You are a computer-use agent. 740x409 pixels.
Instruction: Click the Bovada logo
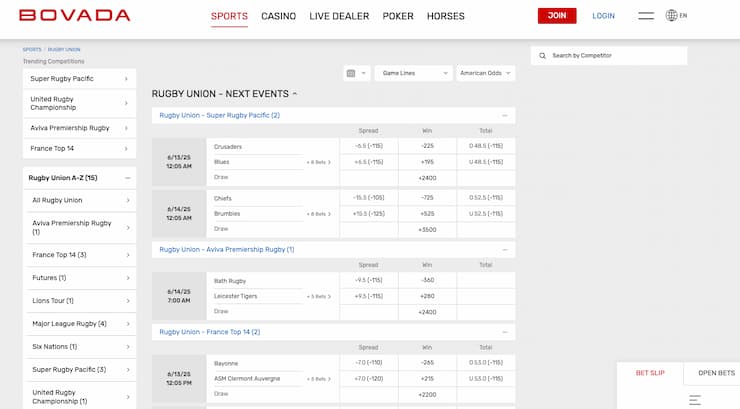click(x=75, y=16)
